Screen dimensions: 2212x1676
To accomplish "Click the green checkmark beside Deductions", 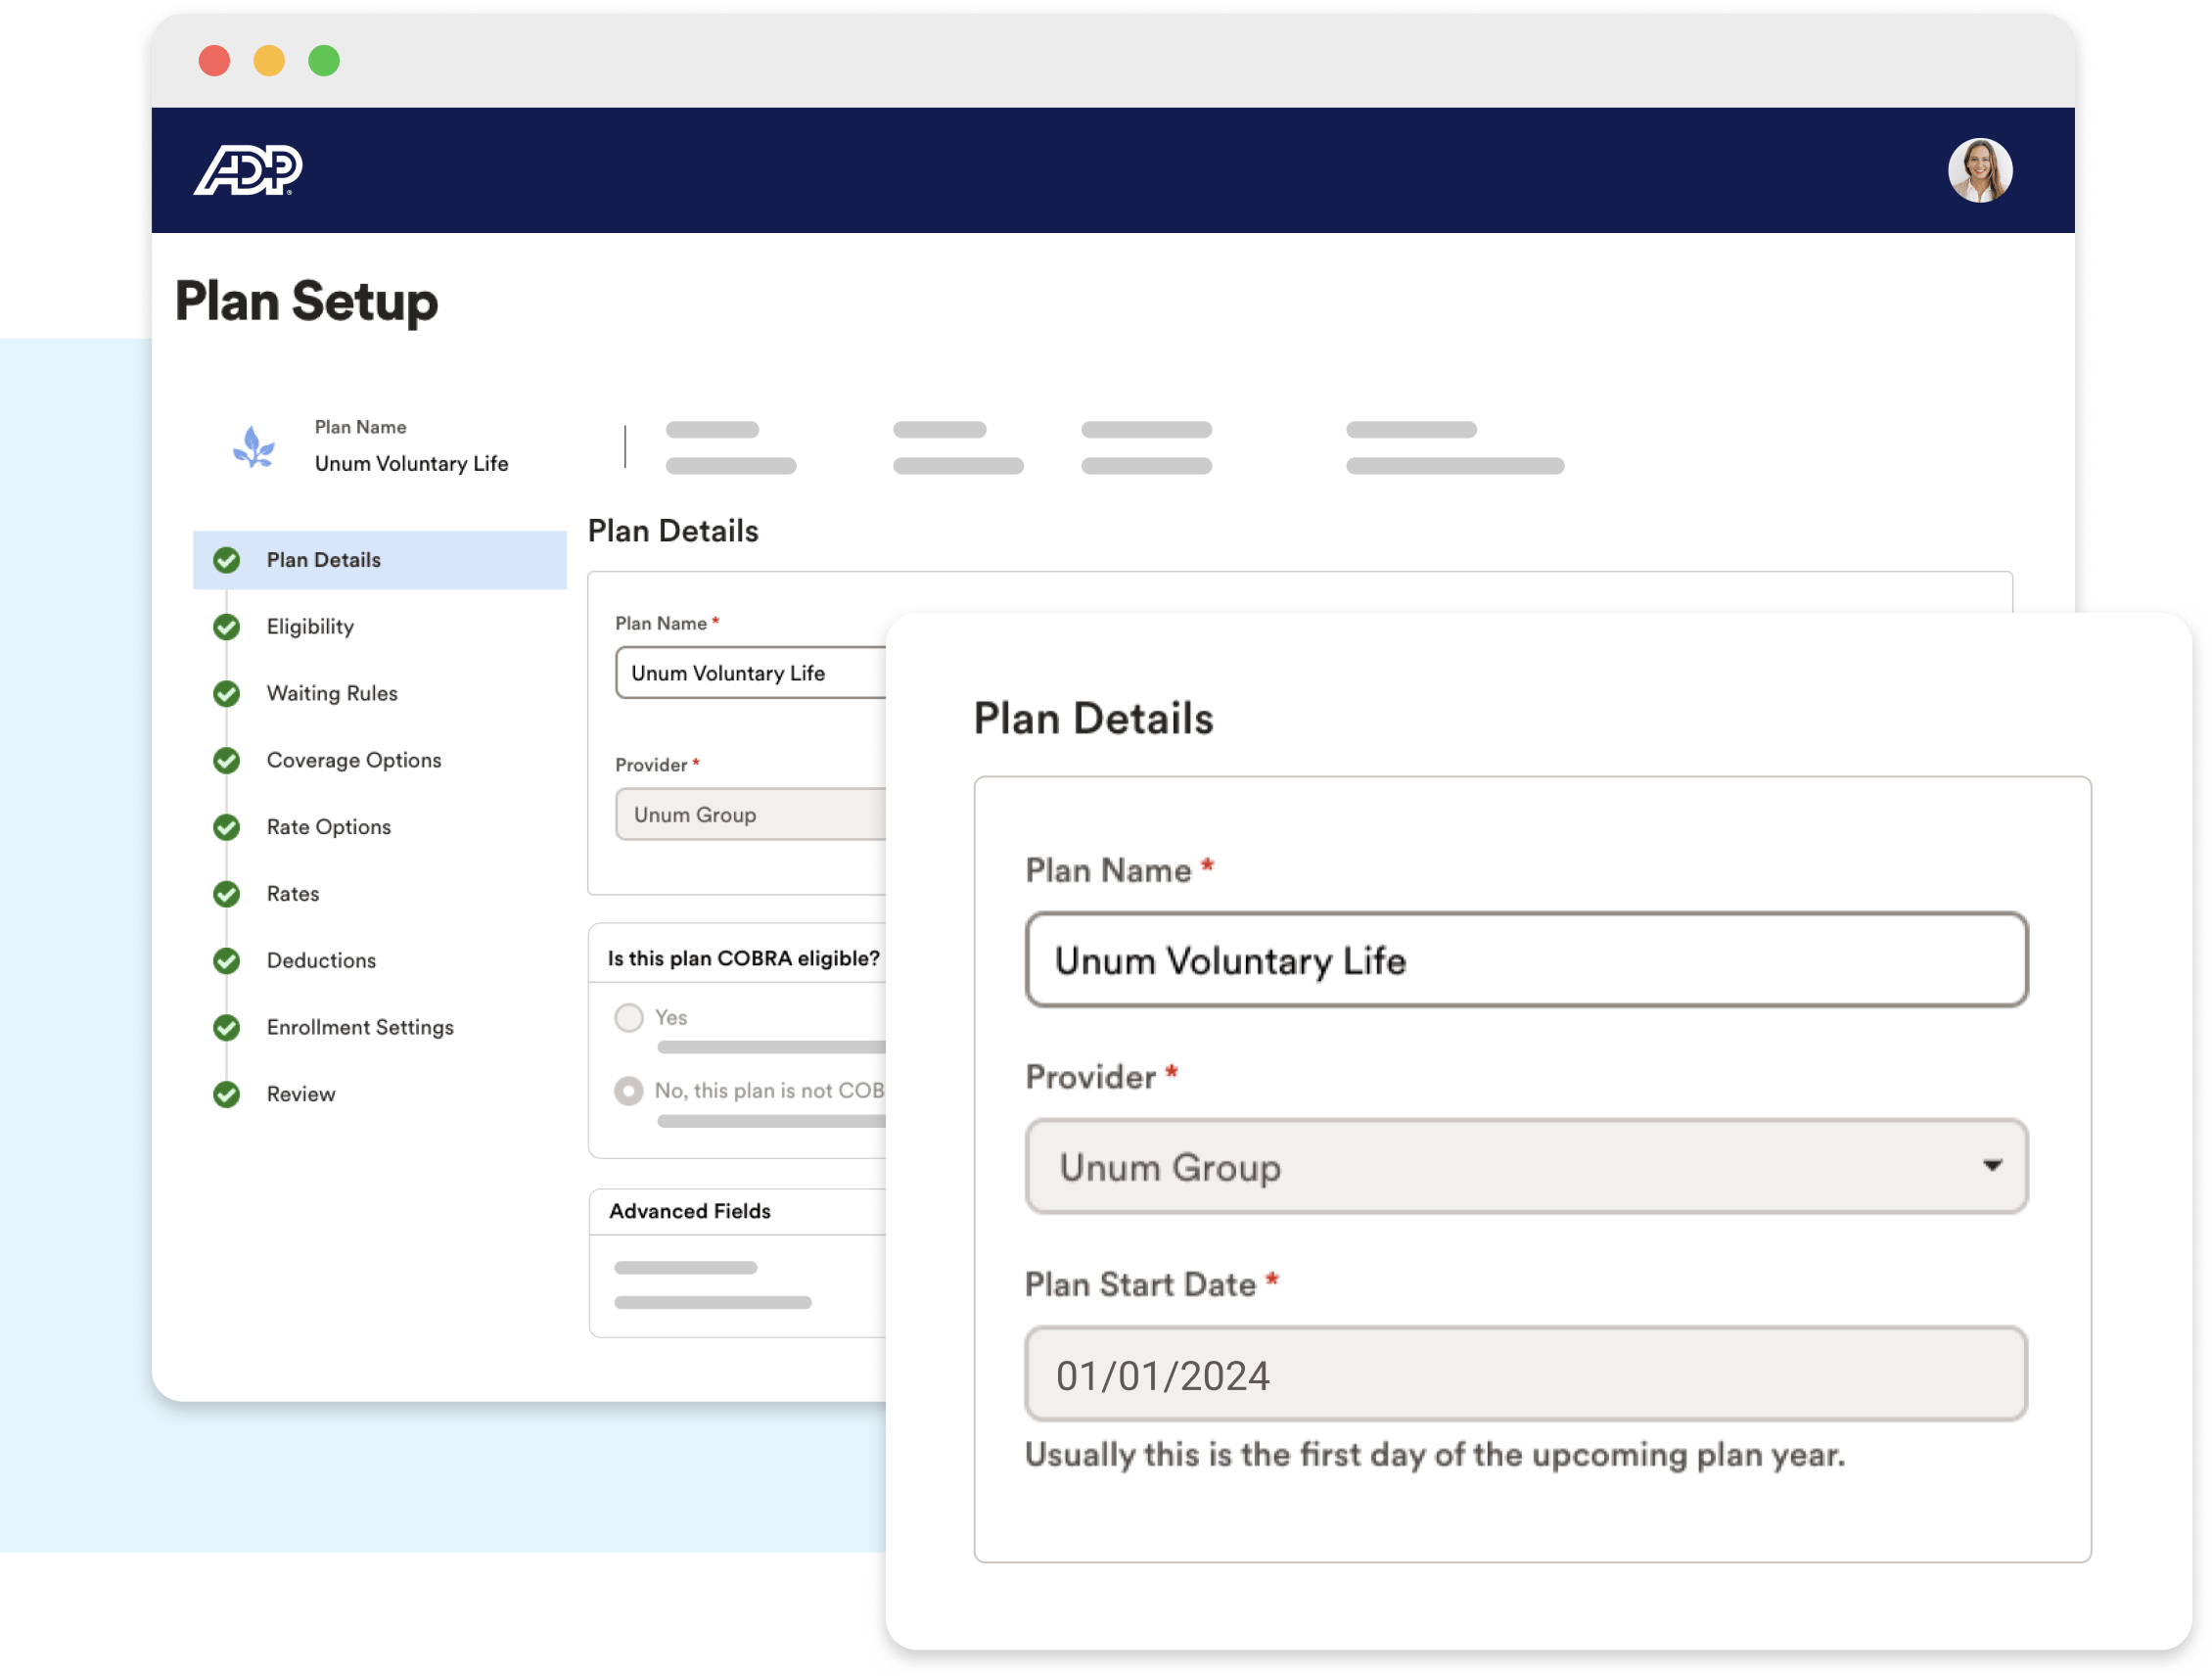I will 228,961.
